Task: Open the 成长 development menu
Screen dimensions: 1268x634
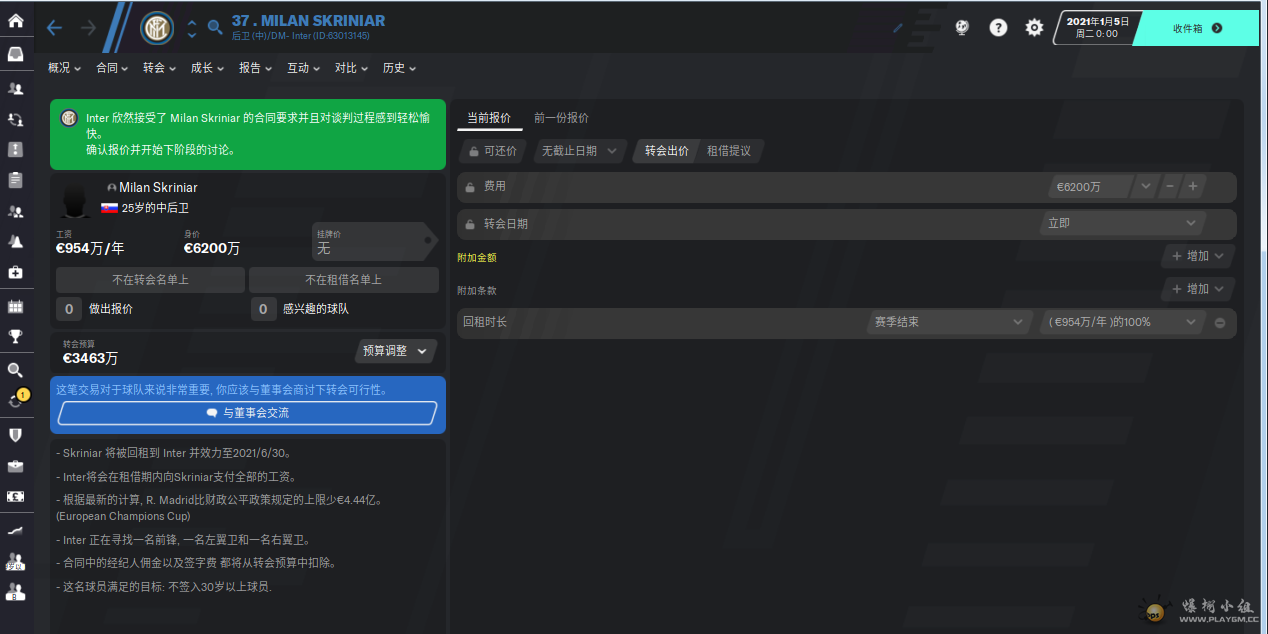Action: [x=208, y=68]
